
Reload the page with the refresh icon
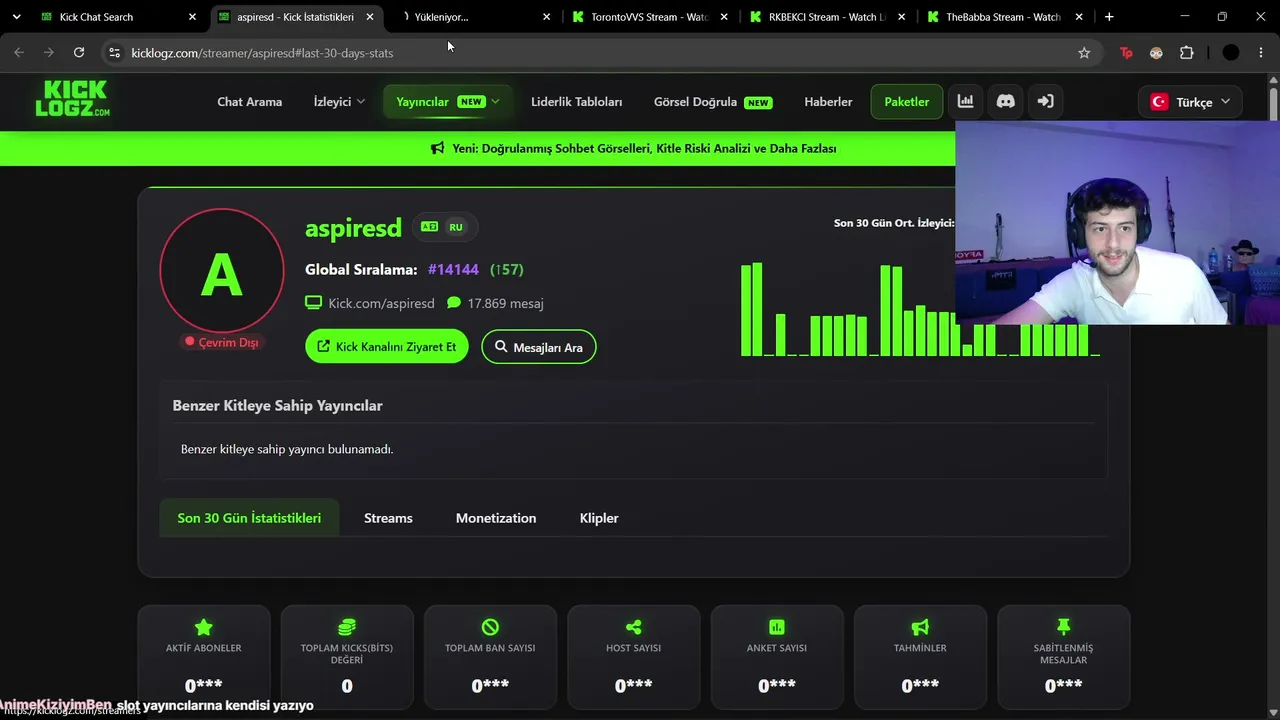coord(79,53)
